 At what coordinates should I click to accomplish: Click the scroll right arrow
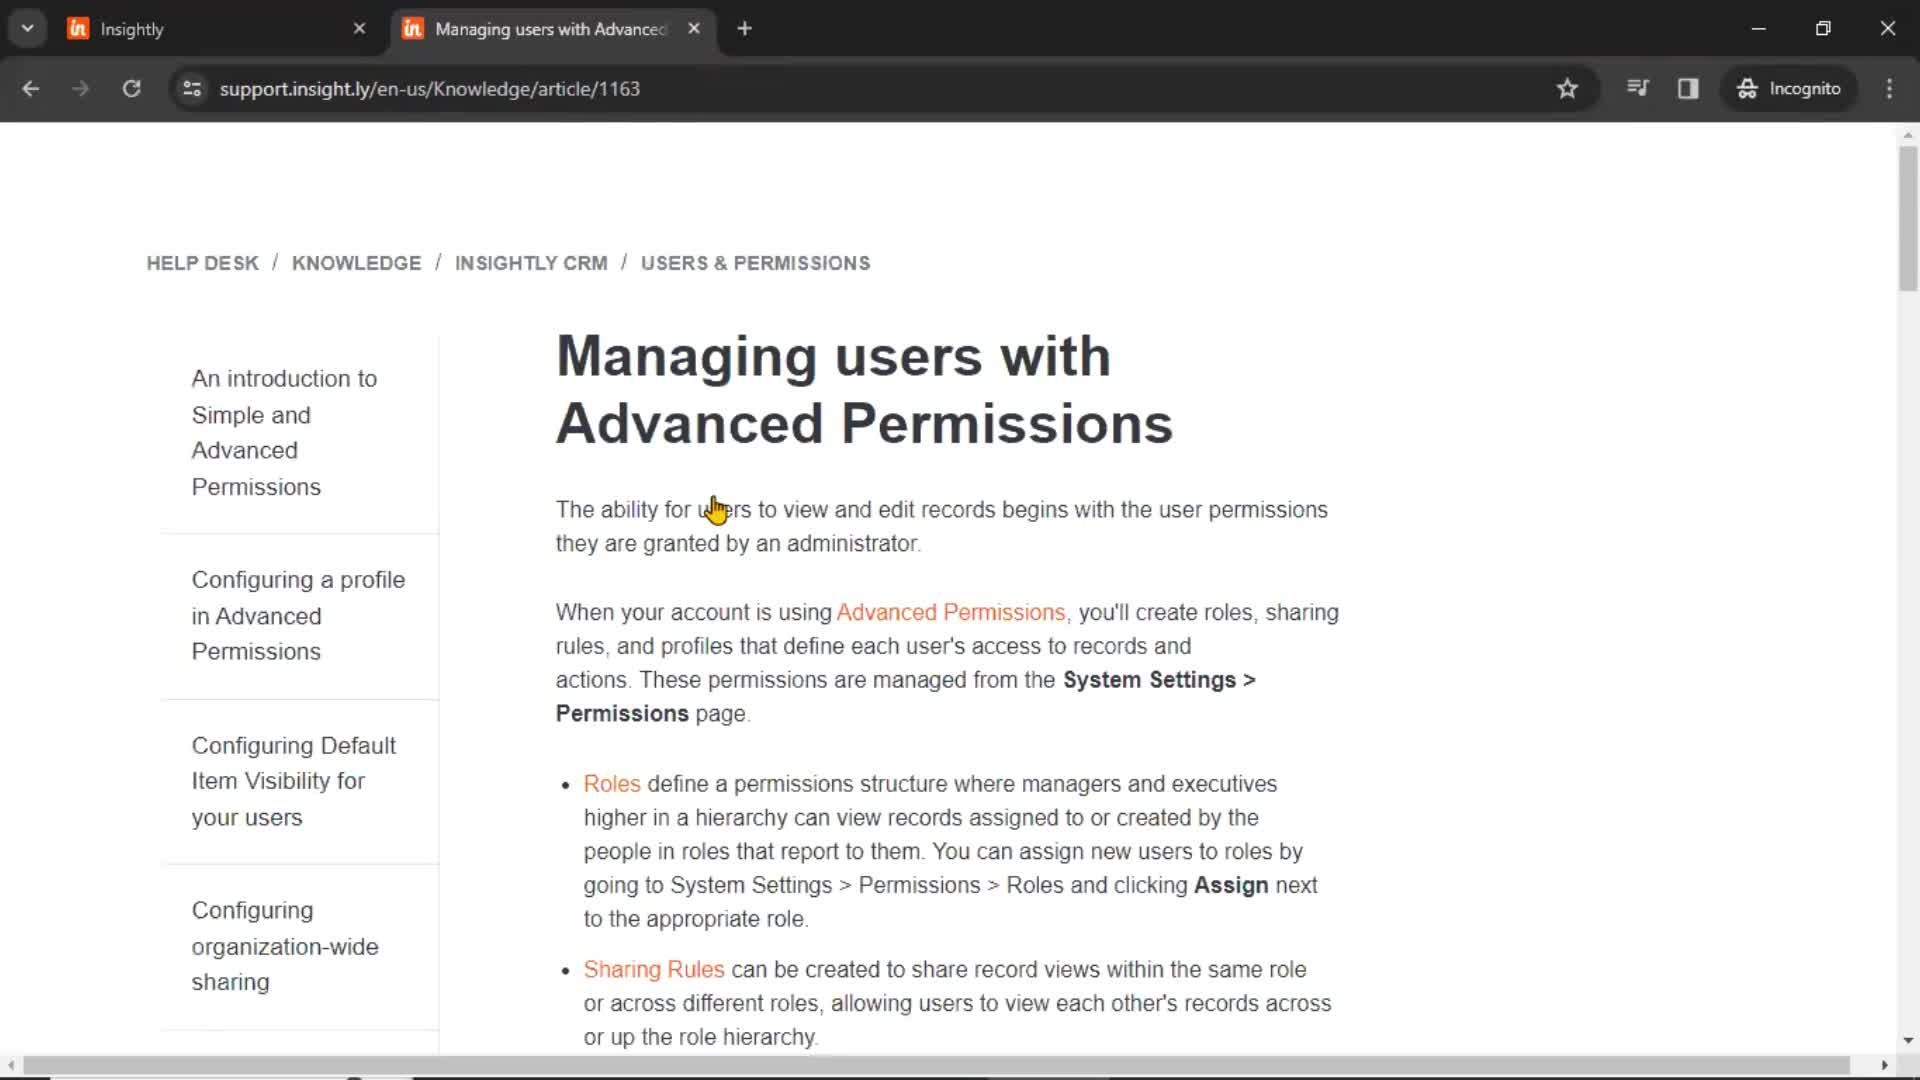coord(1885,1065)
